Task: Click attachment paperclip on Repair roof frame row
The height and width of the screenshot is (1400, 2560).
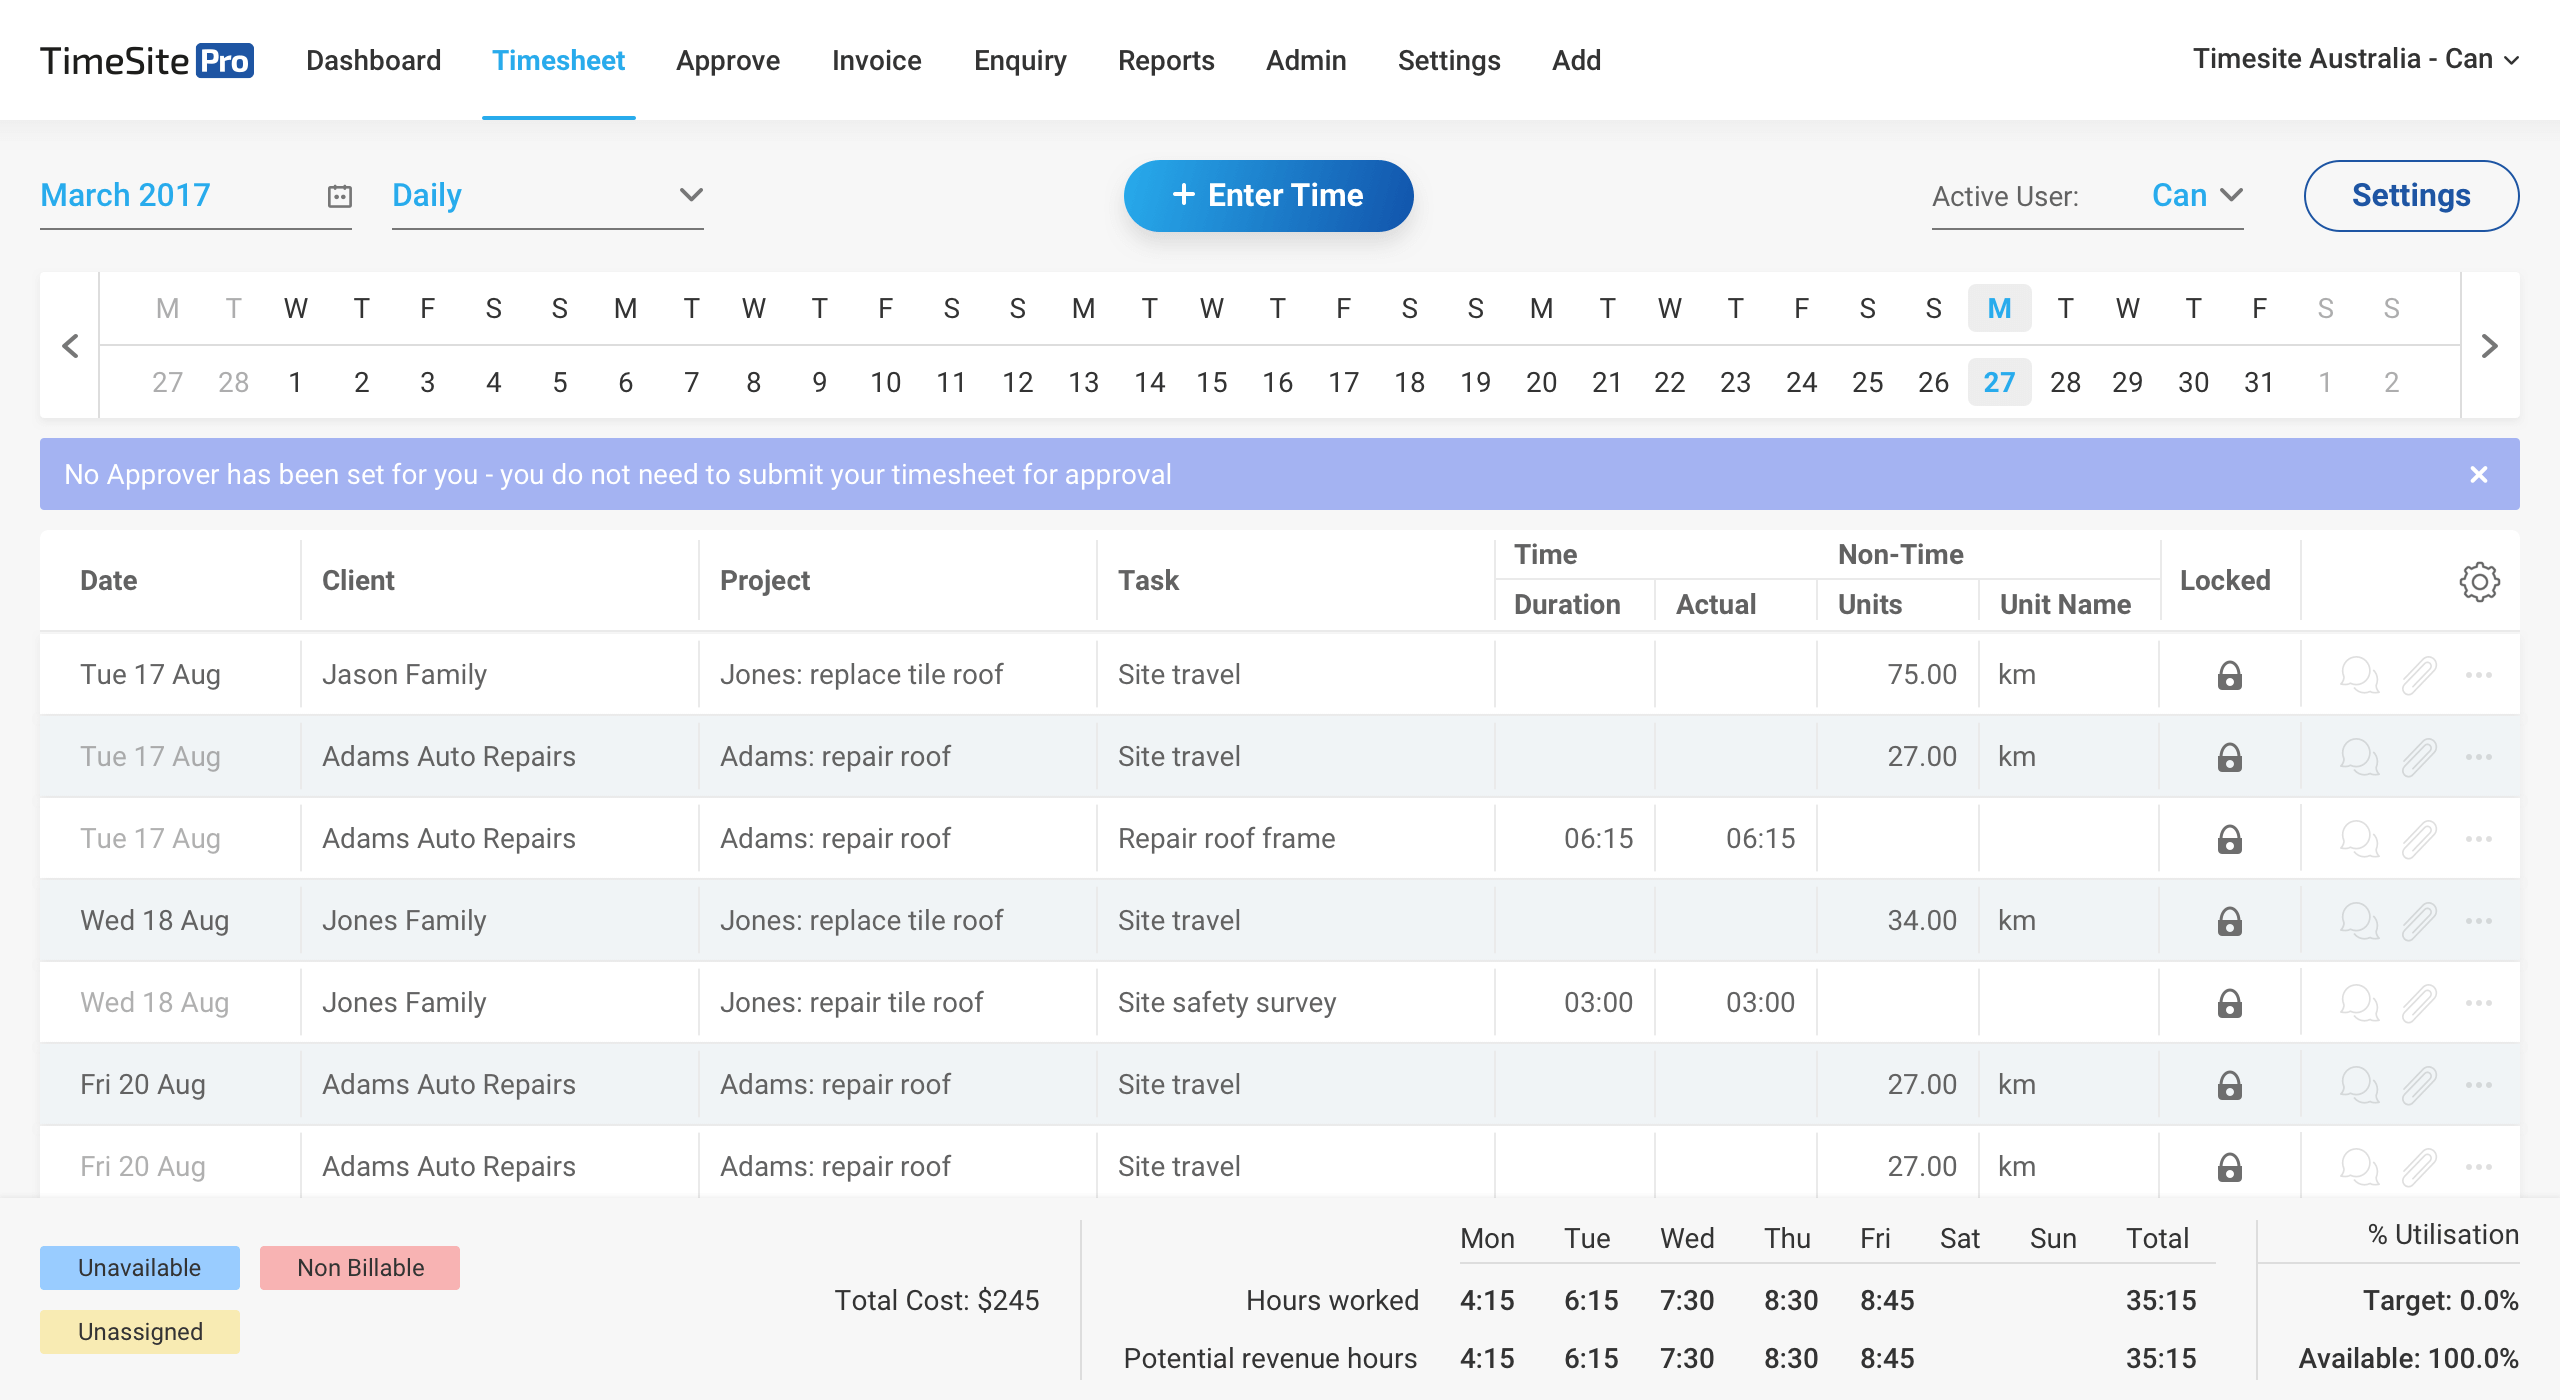Action: click(x=2419, y=839)
